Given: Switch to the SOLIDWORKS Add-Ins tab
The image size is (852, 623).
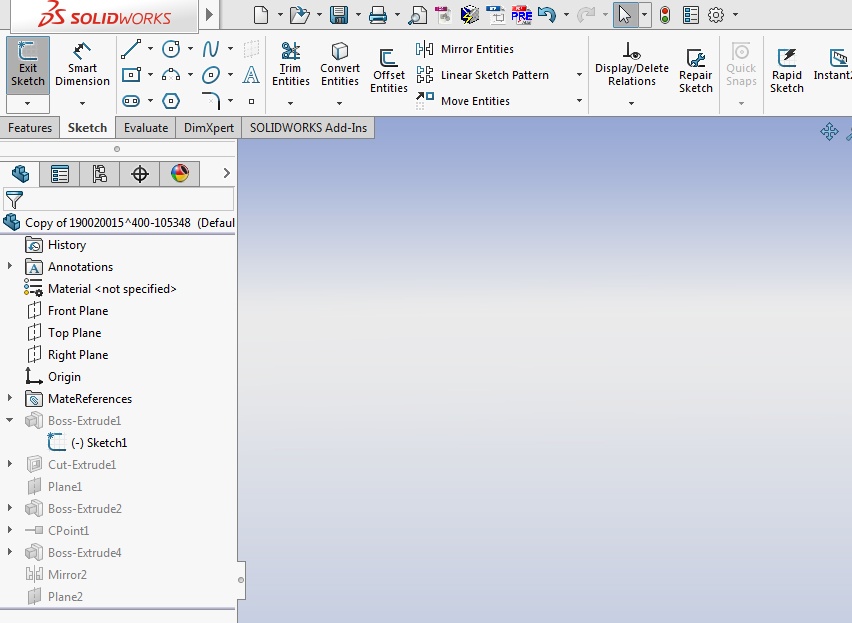Looking at the screenshot, I should click(x=308, y=128).
